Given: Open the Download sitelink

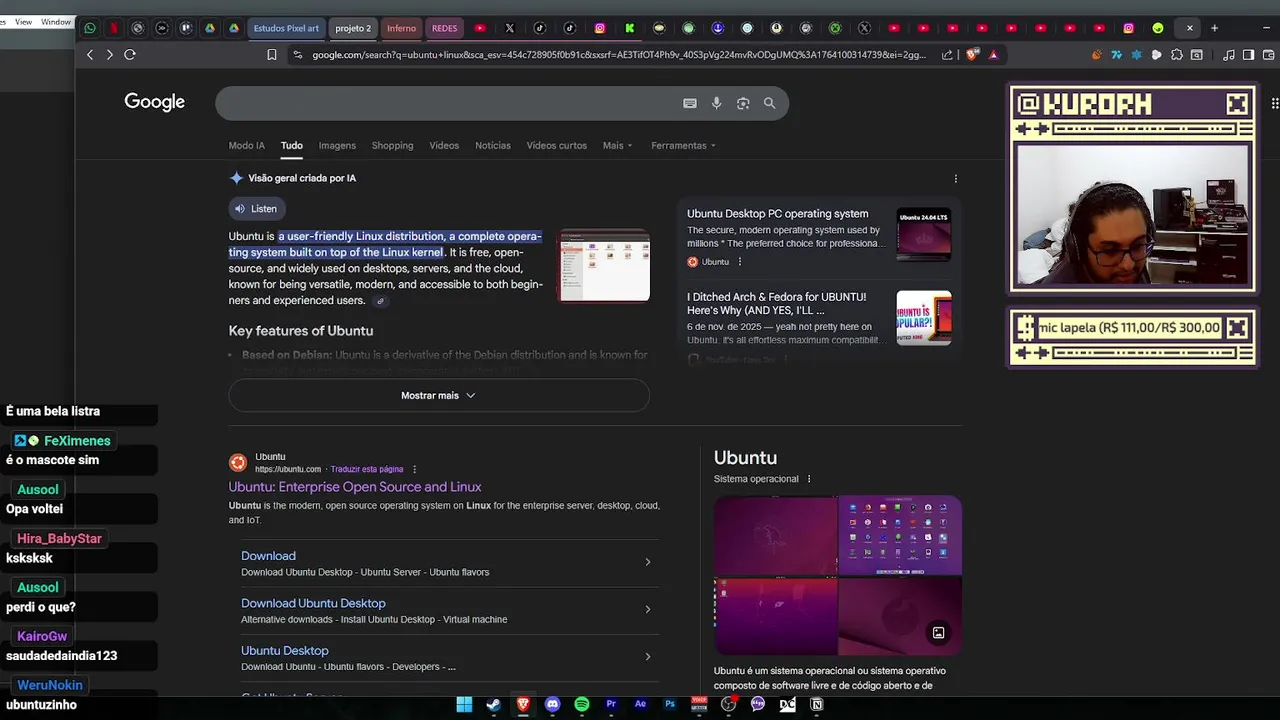Looking at the screenshot, I should [268, 556].
